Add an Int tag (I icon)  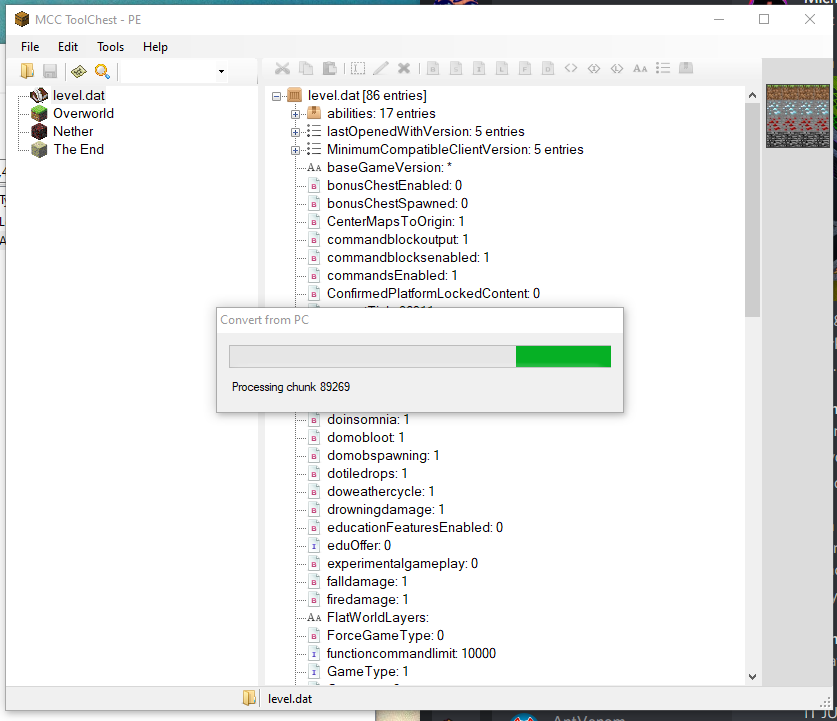tap(479, 68)
